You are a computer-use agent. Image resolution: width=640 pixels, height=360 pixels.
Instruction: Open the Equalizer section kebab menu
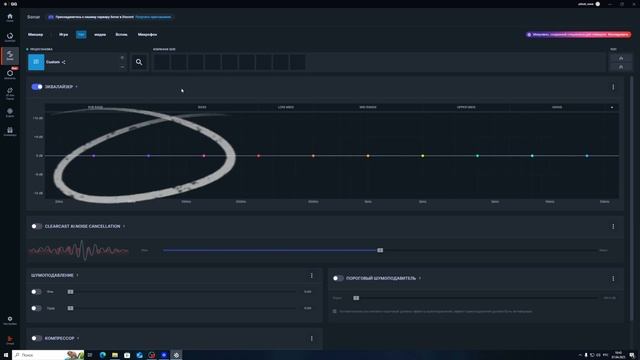click(613, 87)
